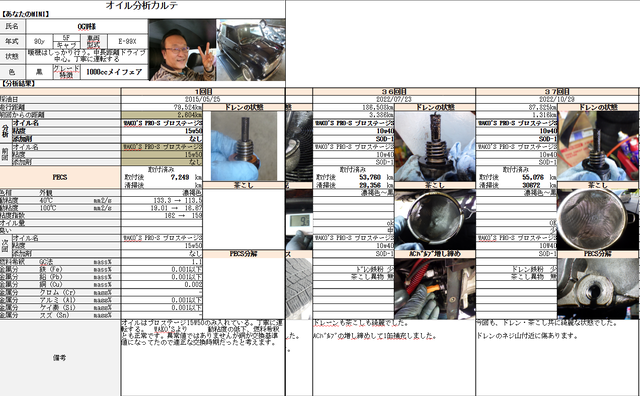Click the 【あなたのMINI】 section heading
The height and width of the screenshot is (396, 640).
click(25, 14)
